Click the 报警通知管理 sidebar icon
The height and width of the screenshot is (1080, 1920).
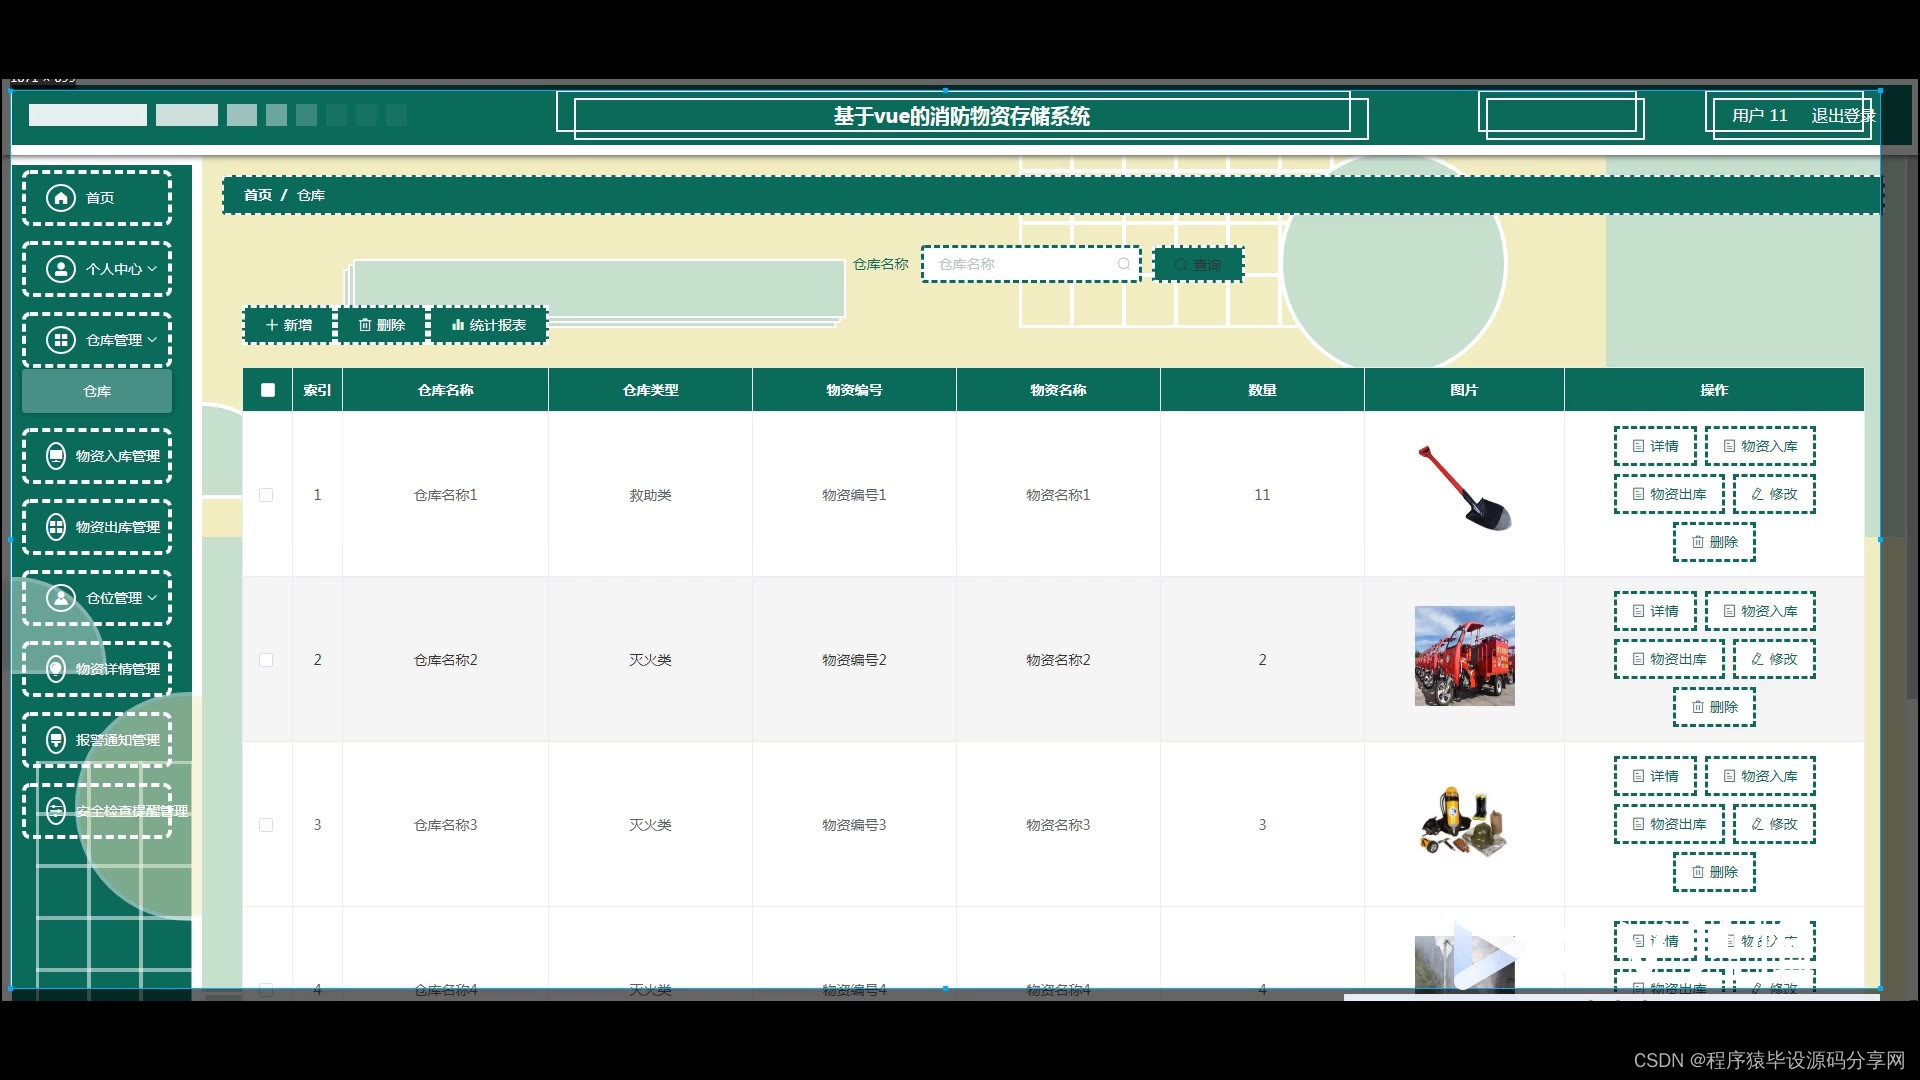57,740
